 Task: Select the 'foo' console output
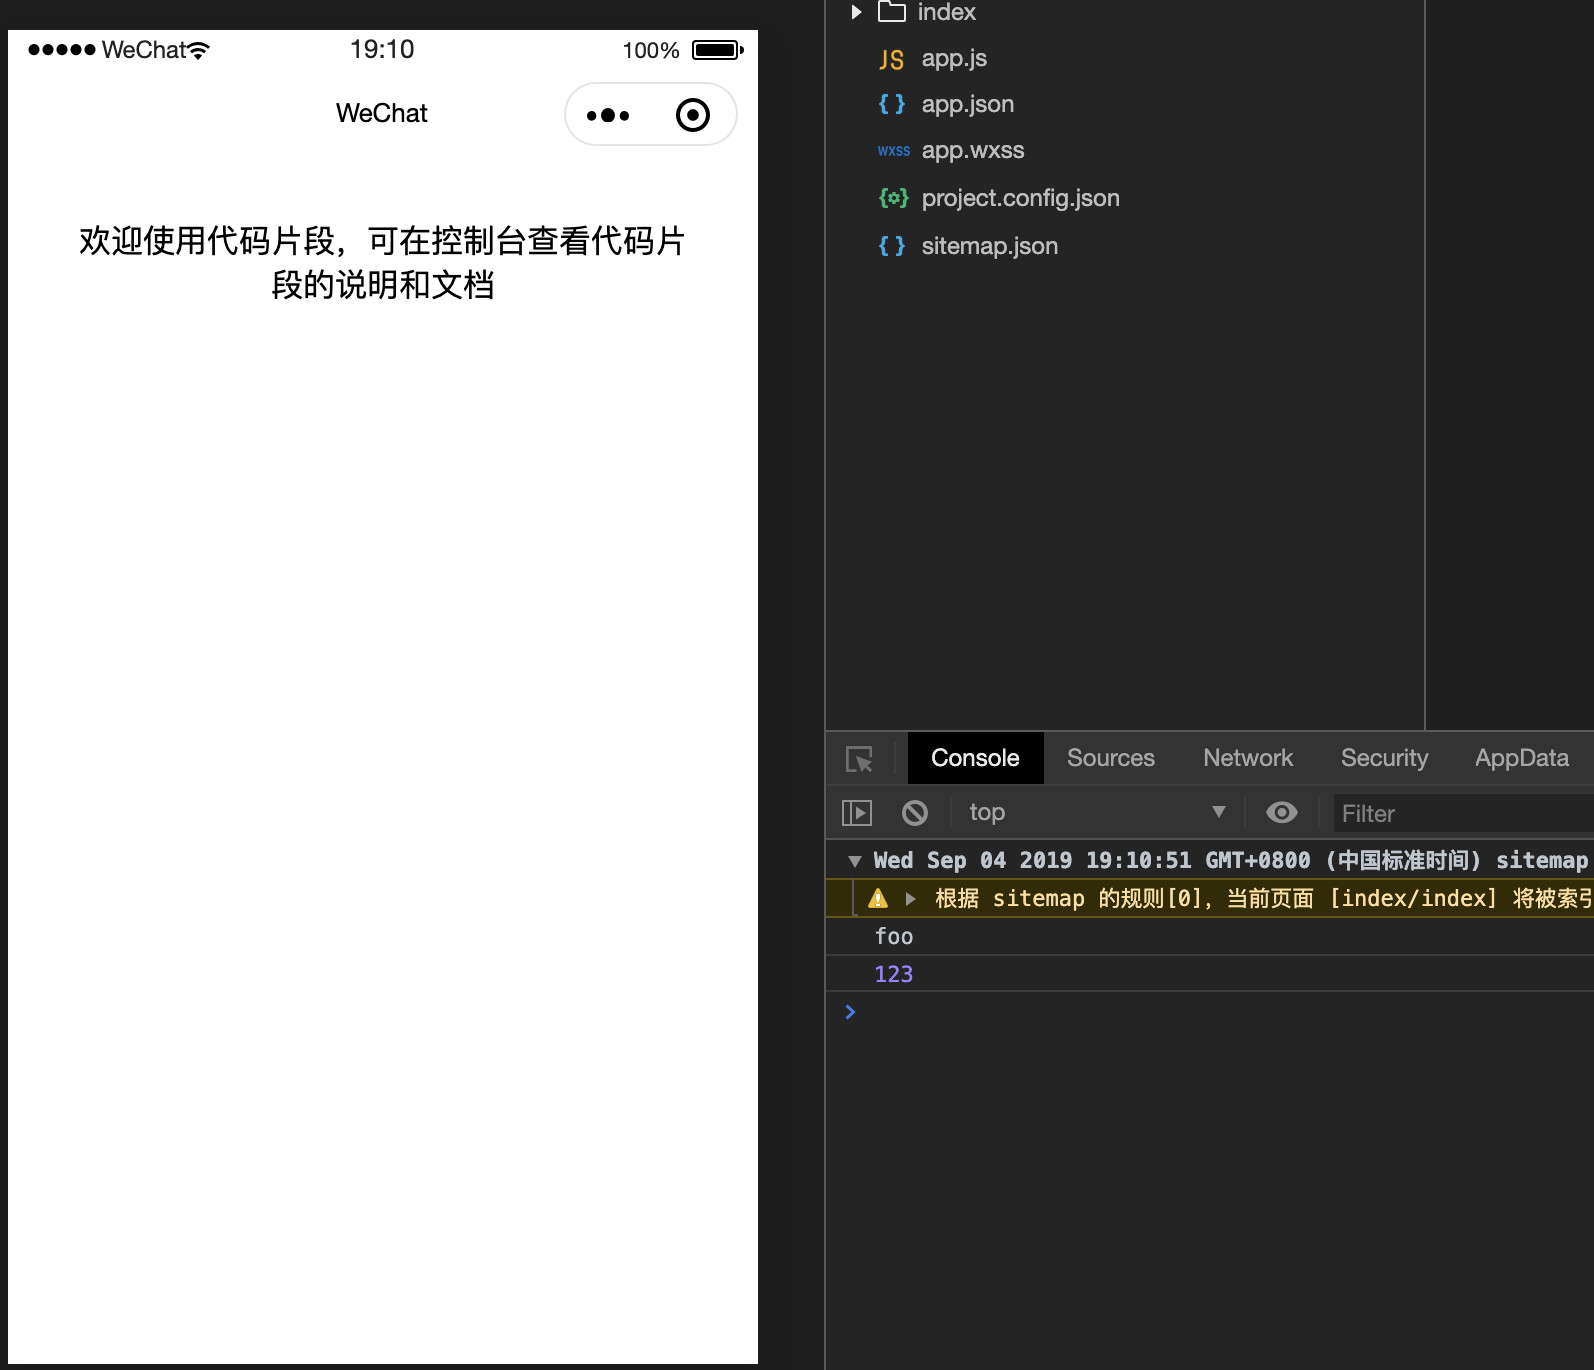coord(893,937)
